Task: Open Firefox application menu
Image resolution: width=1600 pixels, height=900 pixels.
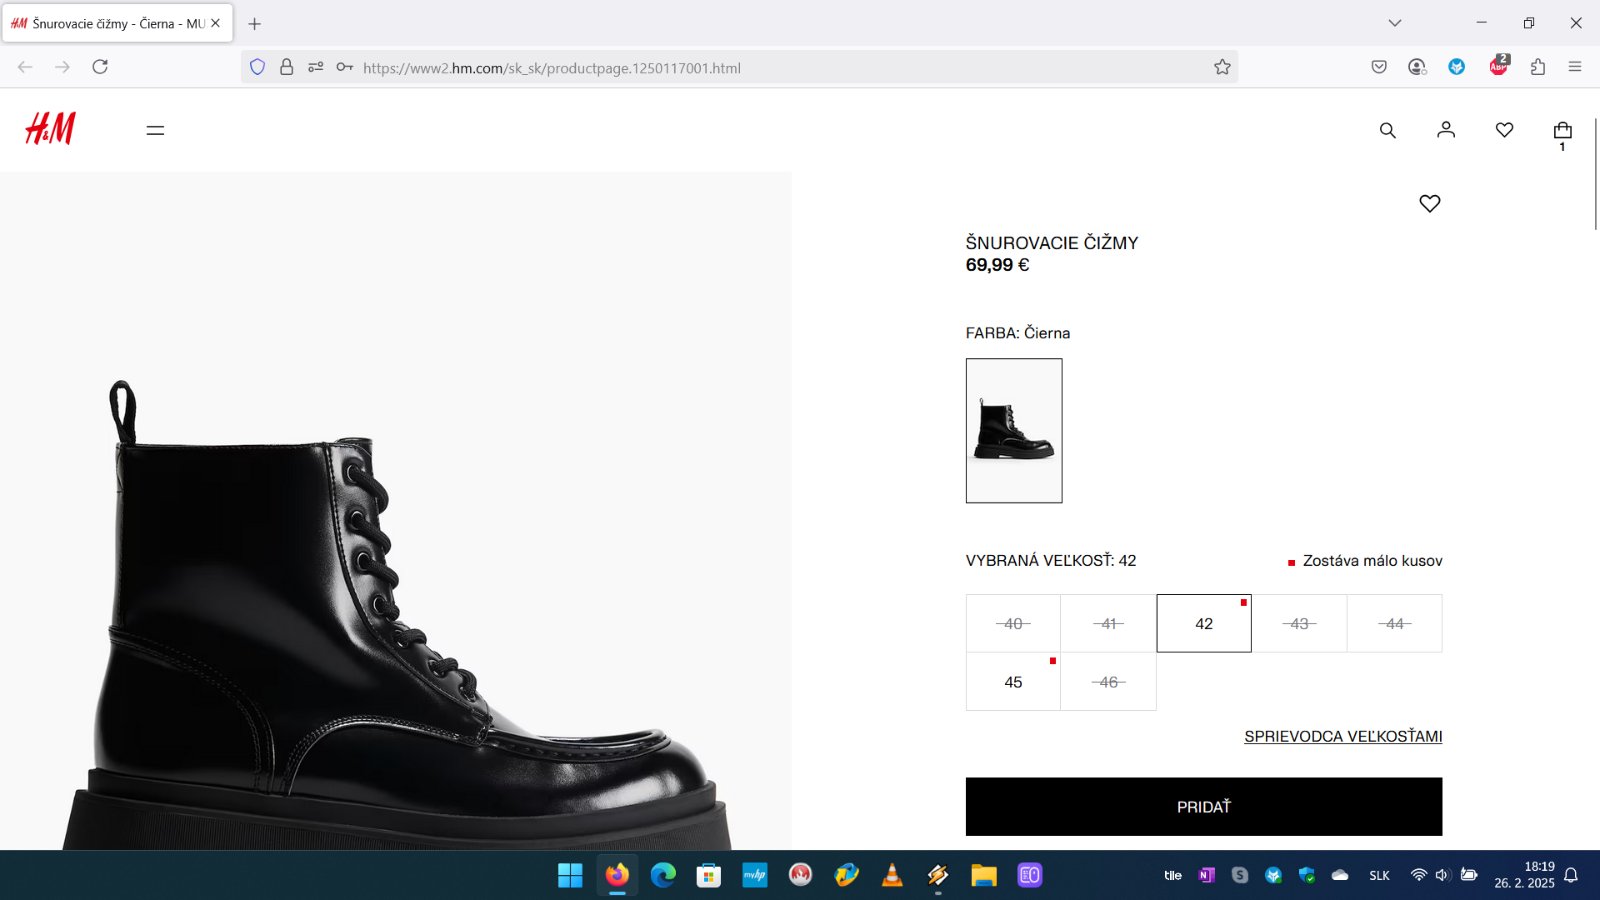Action: pos(1575,67)
